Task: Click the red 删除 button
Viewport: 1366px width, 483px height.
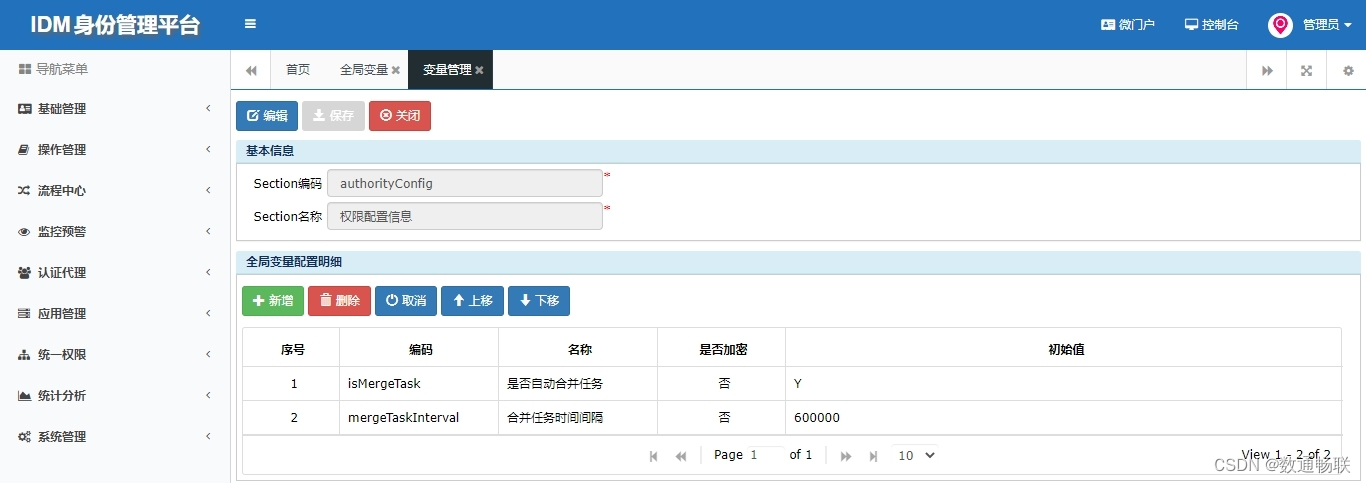Action: tap(339, 301)
